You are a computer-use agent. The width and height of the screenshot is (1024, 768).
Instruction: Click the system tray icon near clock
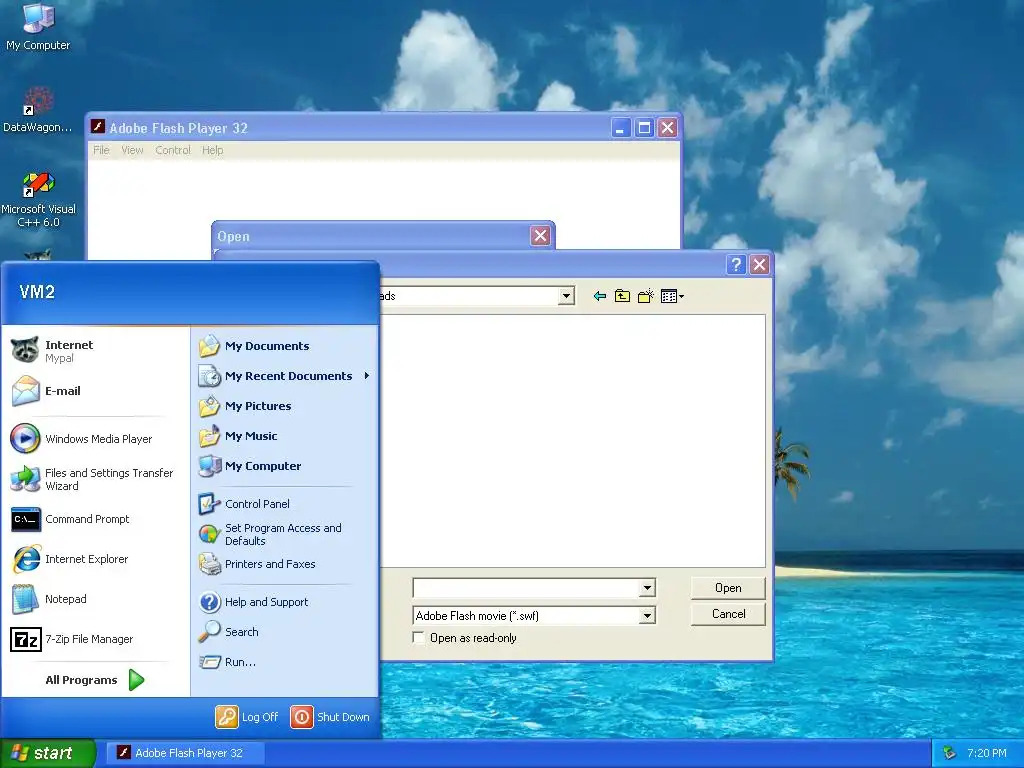[x=949, y=753]
